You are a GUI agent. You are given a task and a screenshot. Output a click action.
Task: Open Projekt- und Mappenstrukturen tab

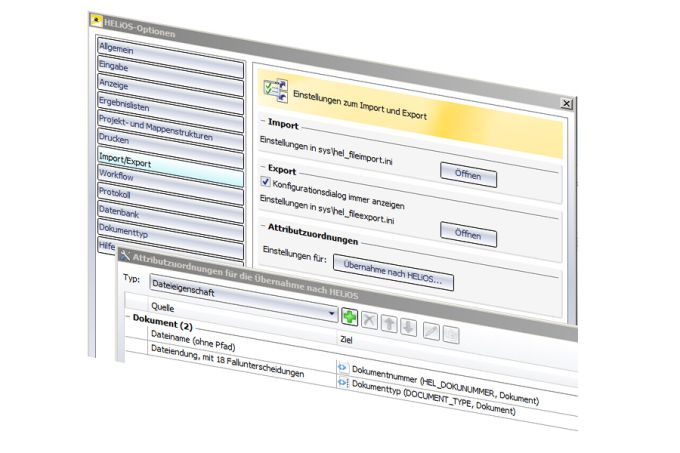(170, 132)
